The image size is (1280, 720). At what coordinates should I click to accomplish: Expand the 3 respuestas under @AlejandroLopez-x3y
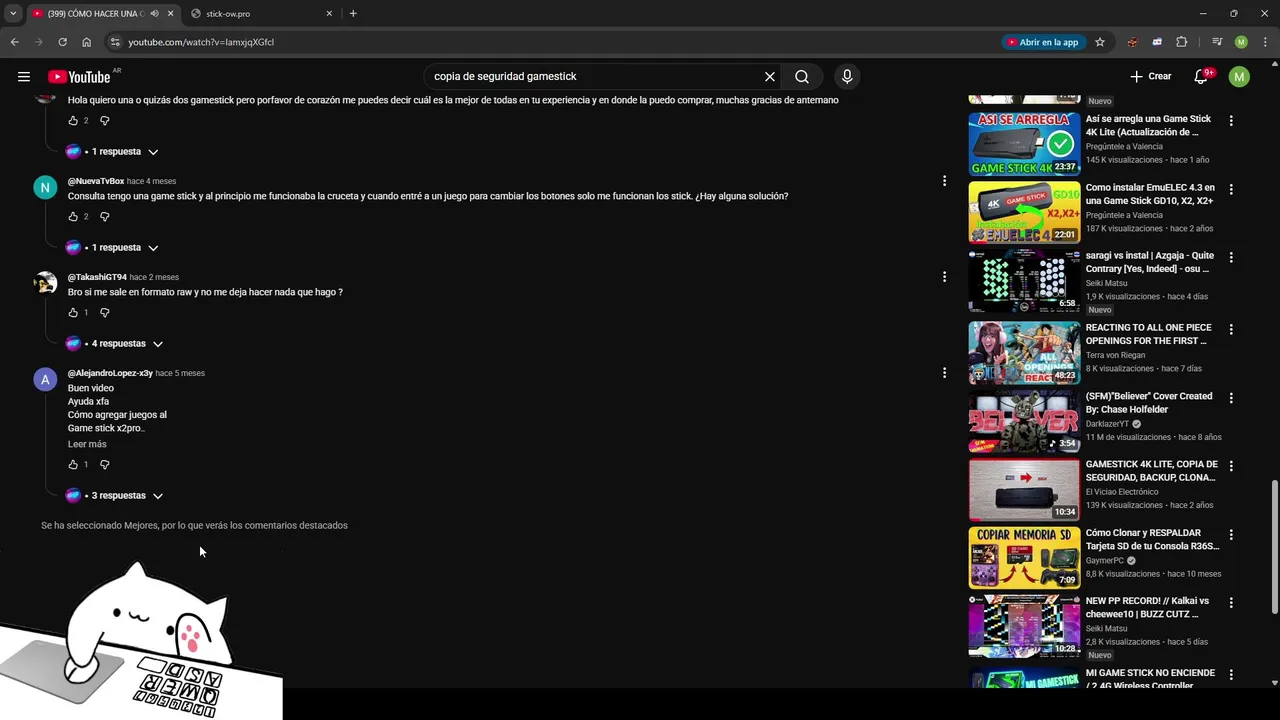click(114, 496)
